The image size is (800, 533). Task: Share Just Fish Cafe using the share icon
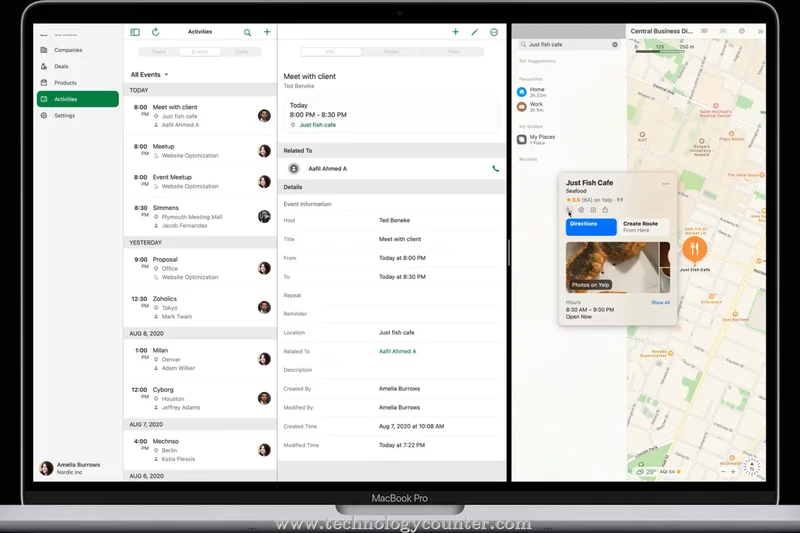606,210
